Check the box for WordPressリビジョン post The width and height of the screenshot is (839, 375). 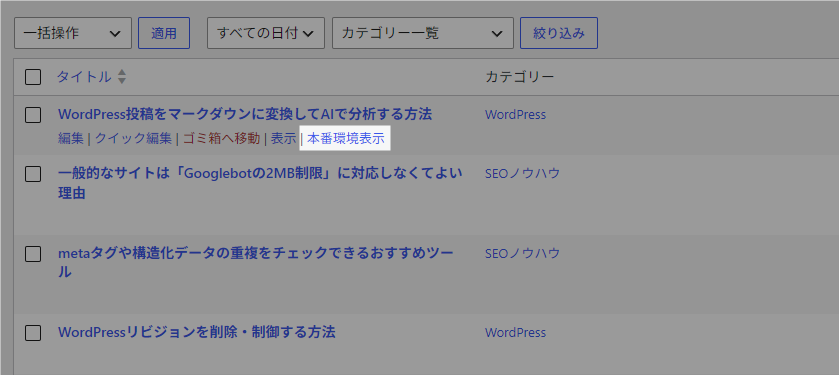tap(33, 333)
